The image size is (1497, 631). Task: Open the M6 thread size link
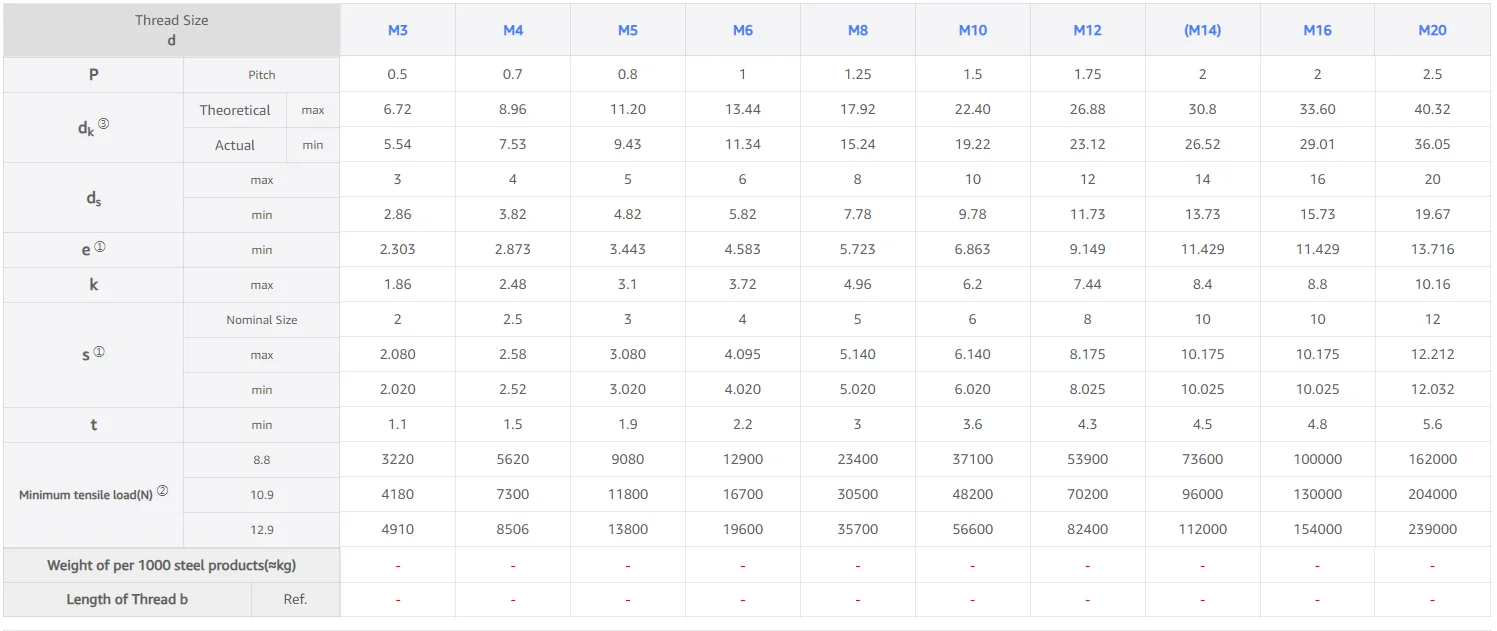[x=743, y=30]
